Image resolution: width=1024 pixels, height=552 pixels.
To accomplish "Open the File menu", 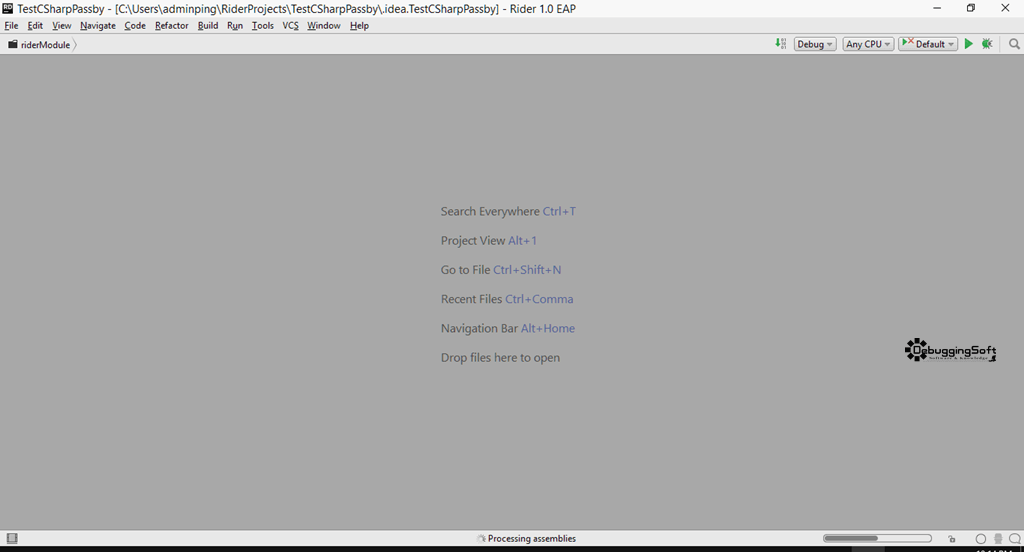I will coord(11,25).
